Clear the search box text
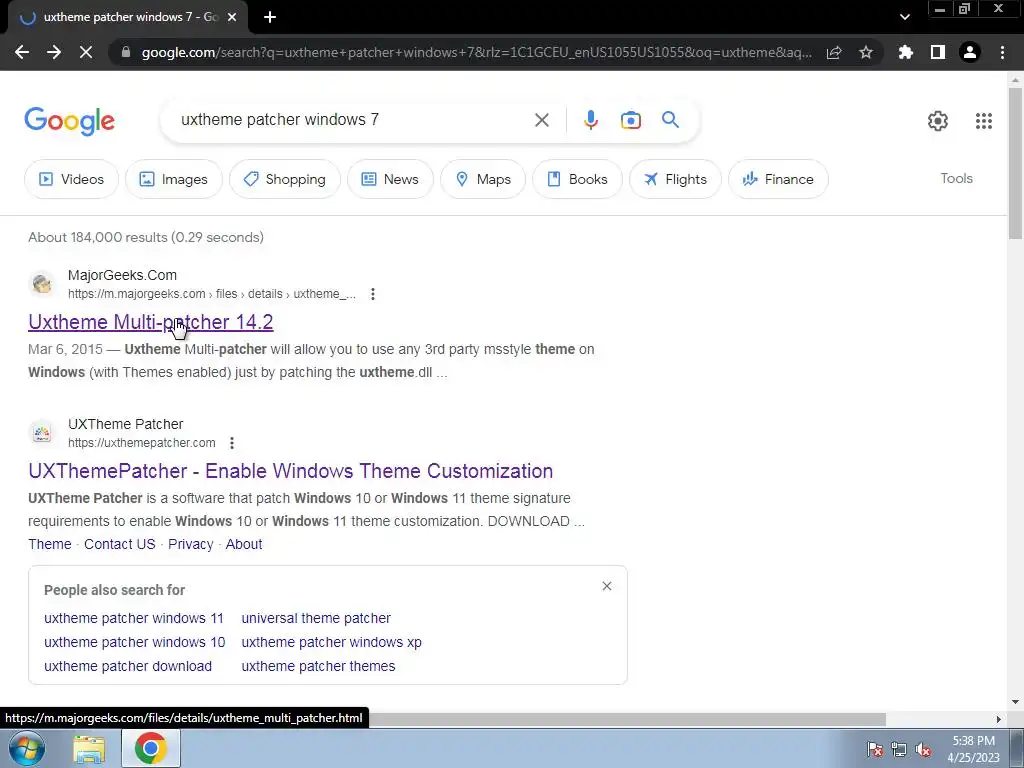Viewport: 1024px width, 768px height. coord(541,120)
